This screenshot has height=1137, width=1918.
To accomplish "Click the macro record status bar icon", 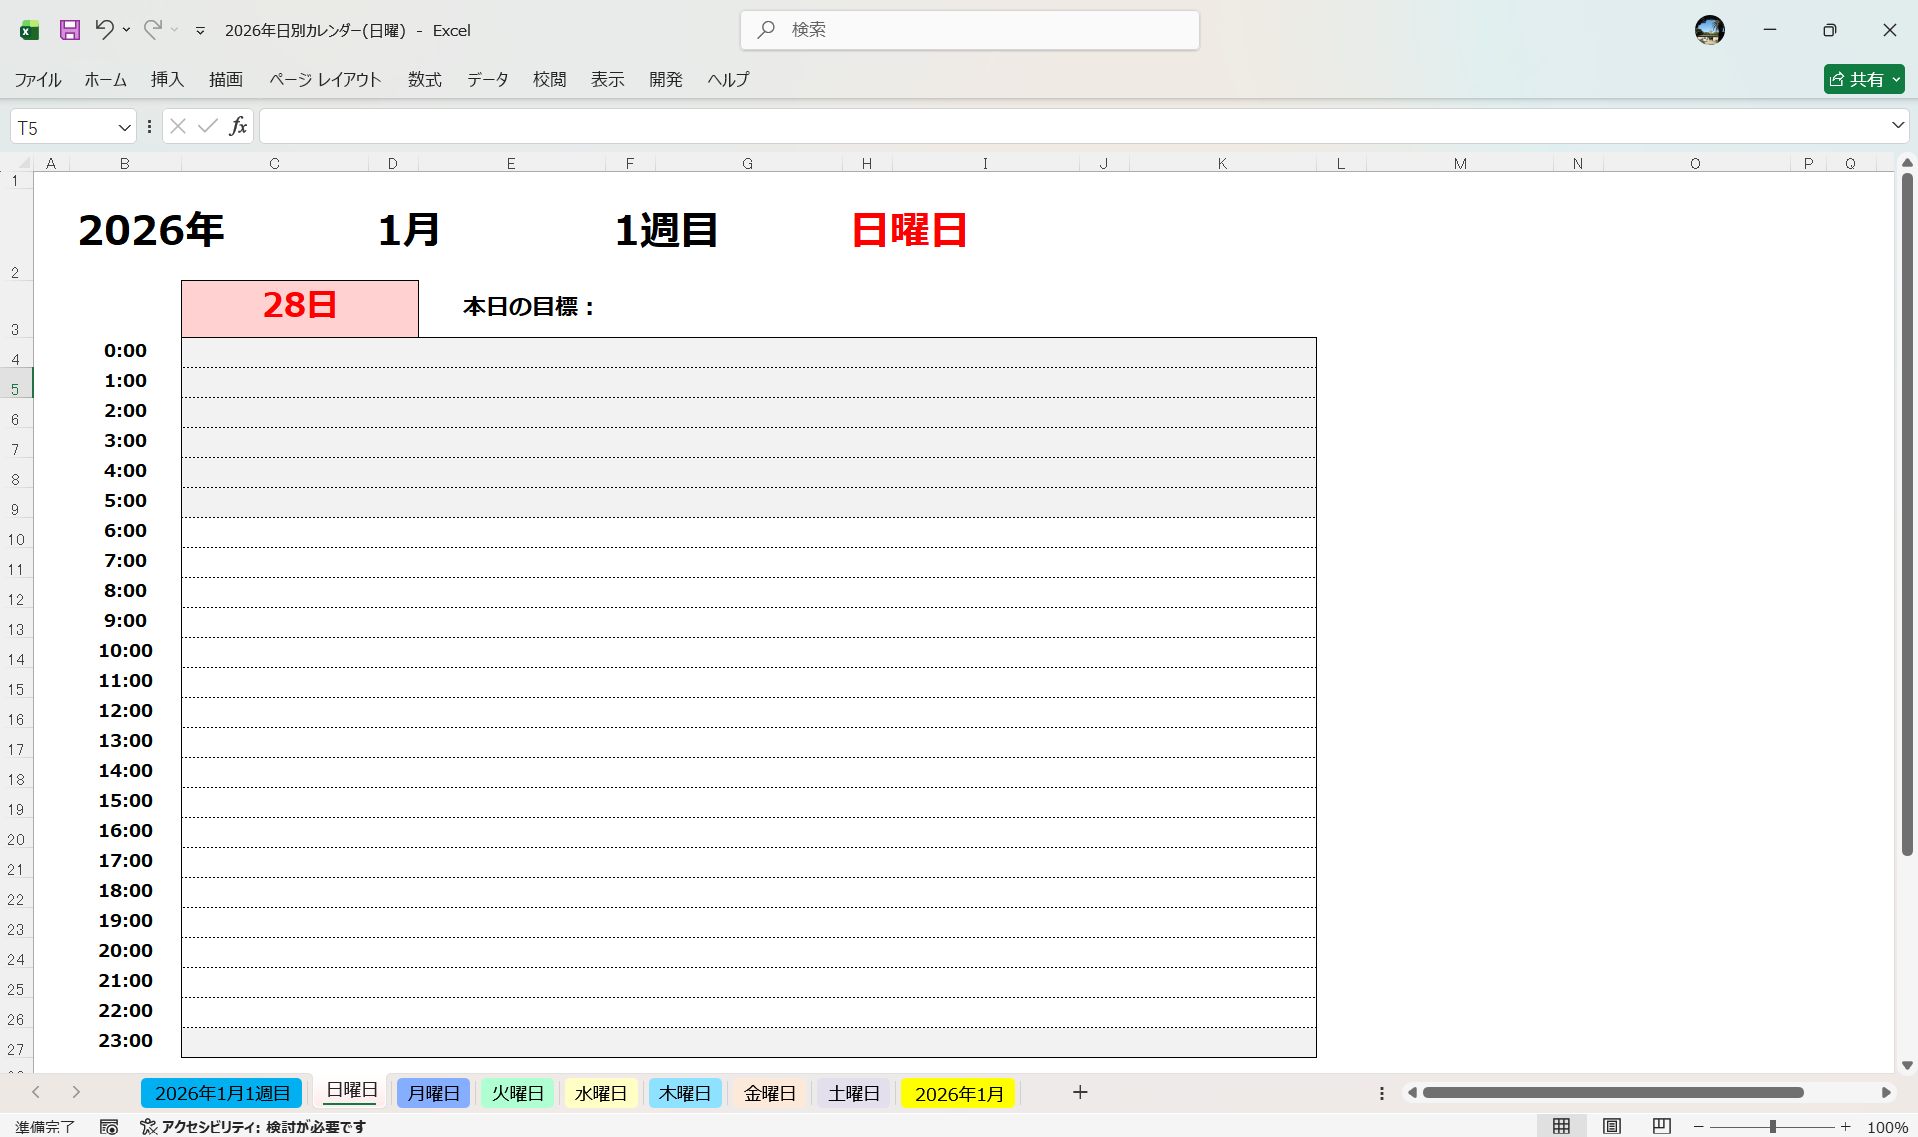I will pos(109,1127).
